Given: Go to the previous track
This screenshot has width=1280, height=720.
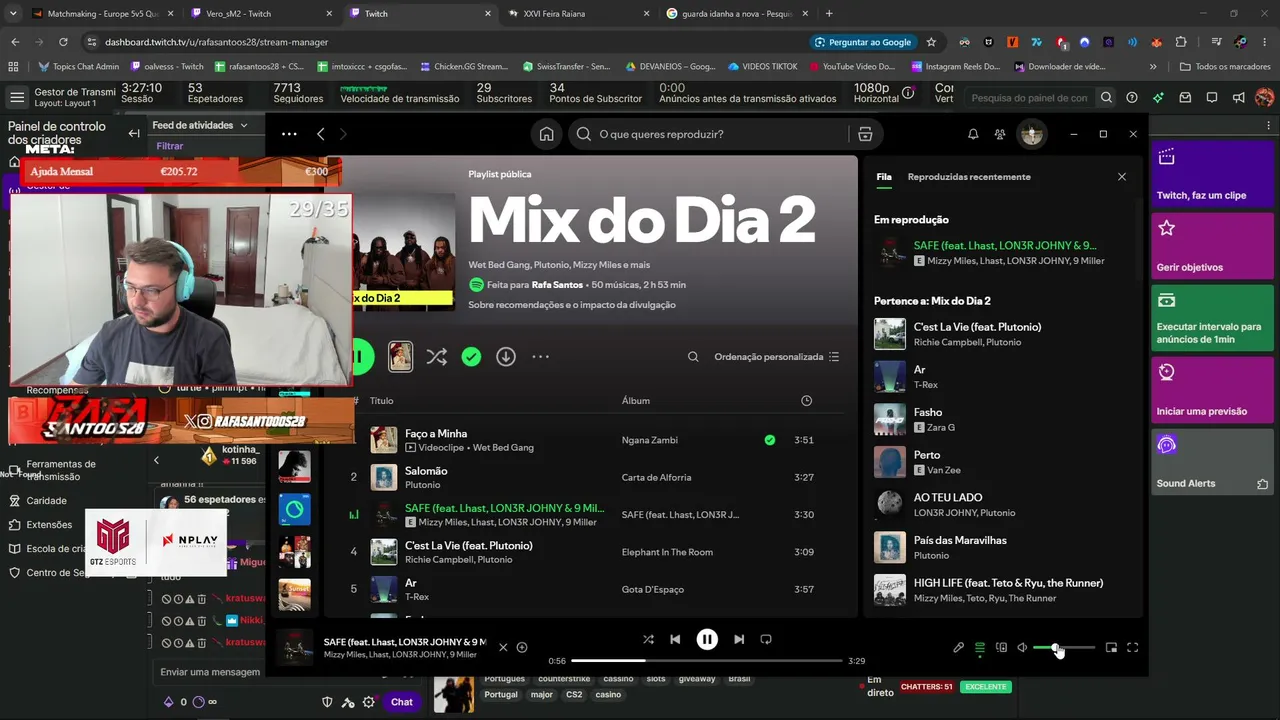Looking at the screenshot, I should click(x=675, y=639).
